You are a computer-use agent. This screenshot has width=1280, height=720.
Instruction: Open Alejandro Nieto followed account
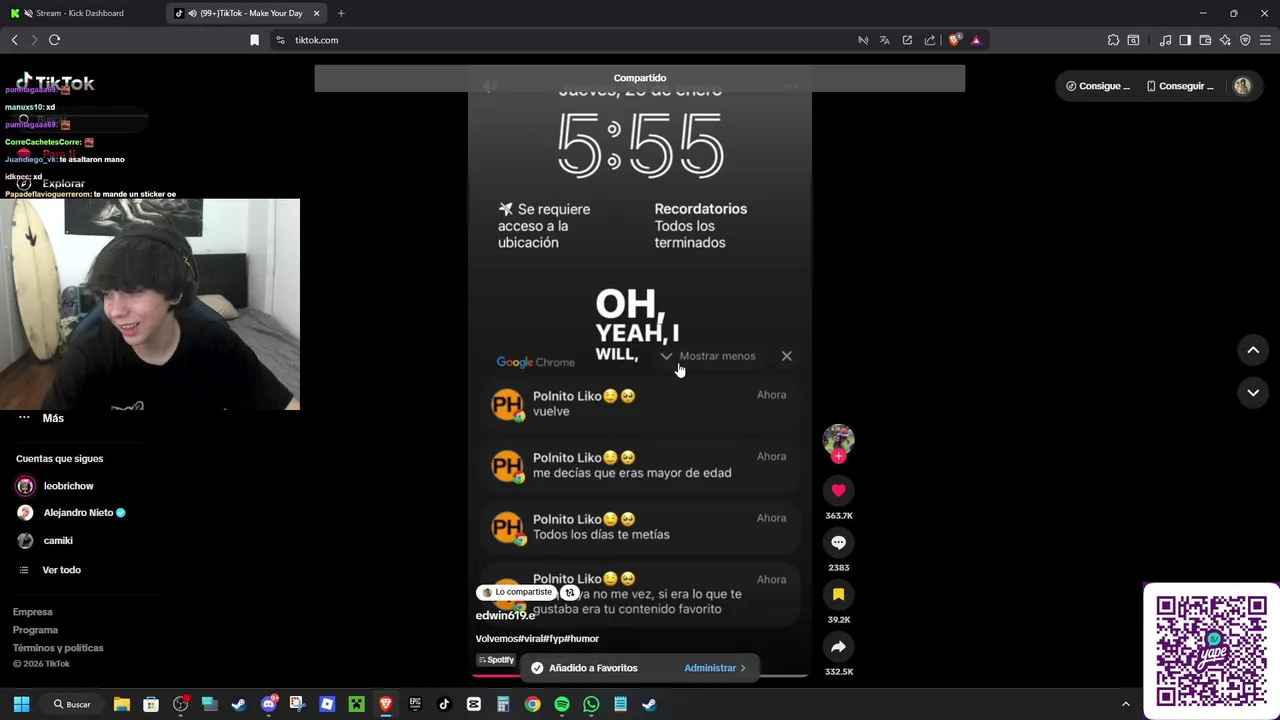pos(78,513)
